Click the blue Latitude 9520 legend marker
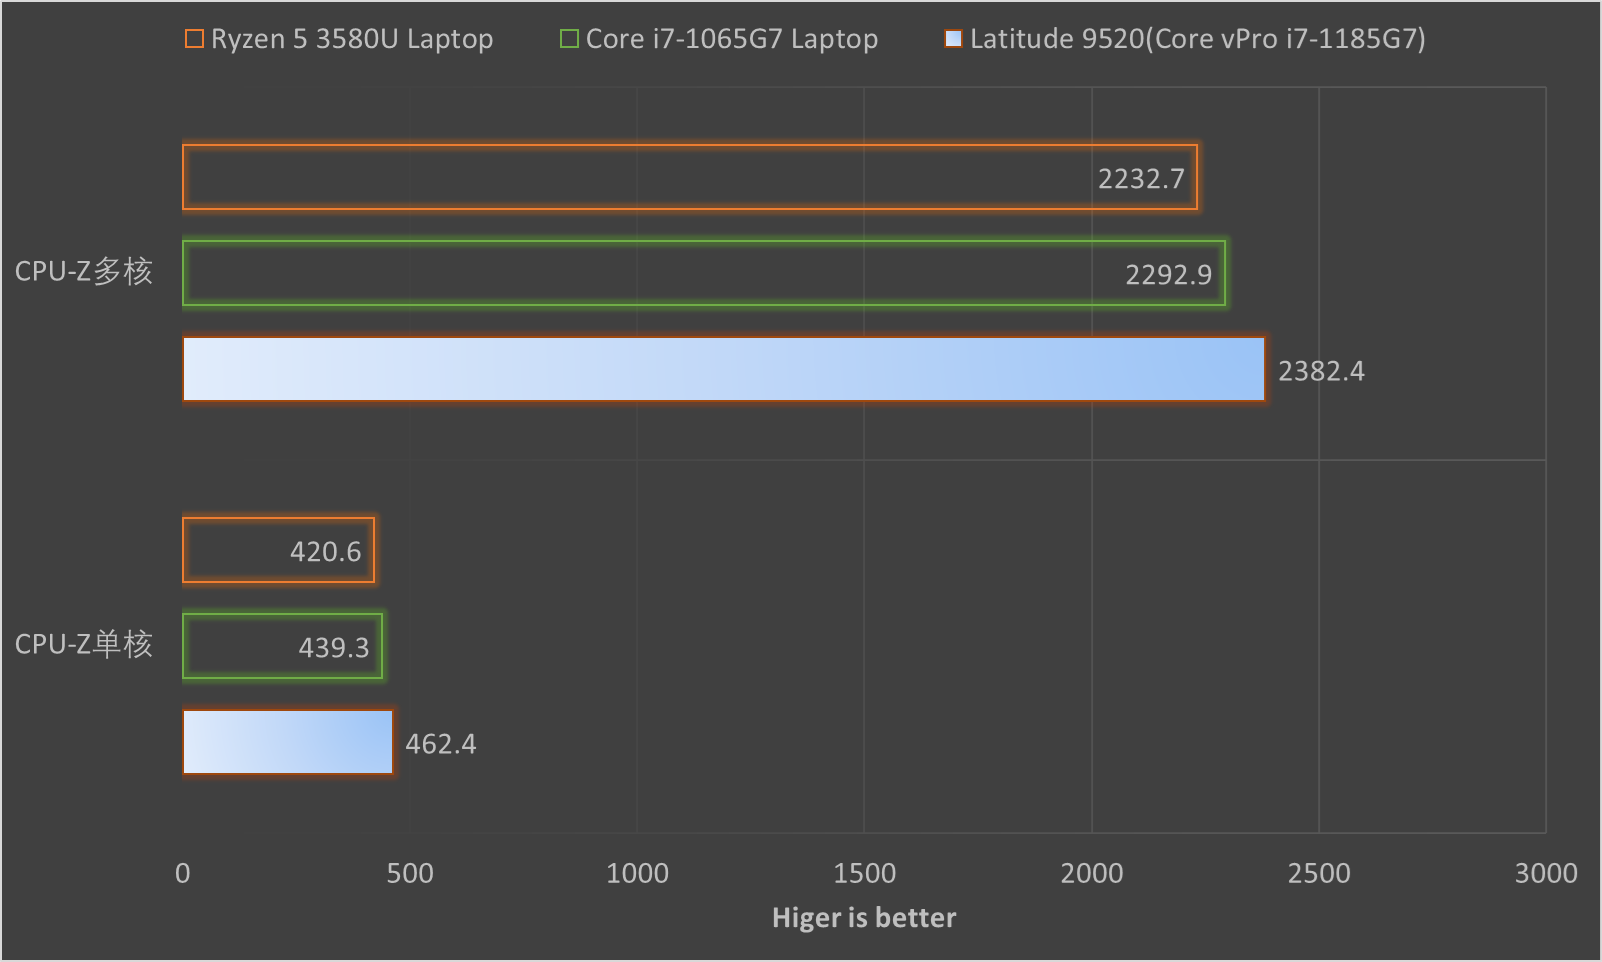 click(x=952, y=39)
